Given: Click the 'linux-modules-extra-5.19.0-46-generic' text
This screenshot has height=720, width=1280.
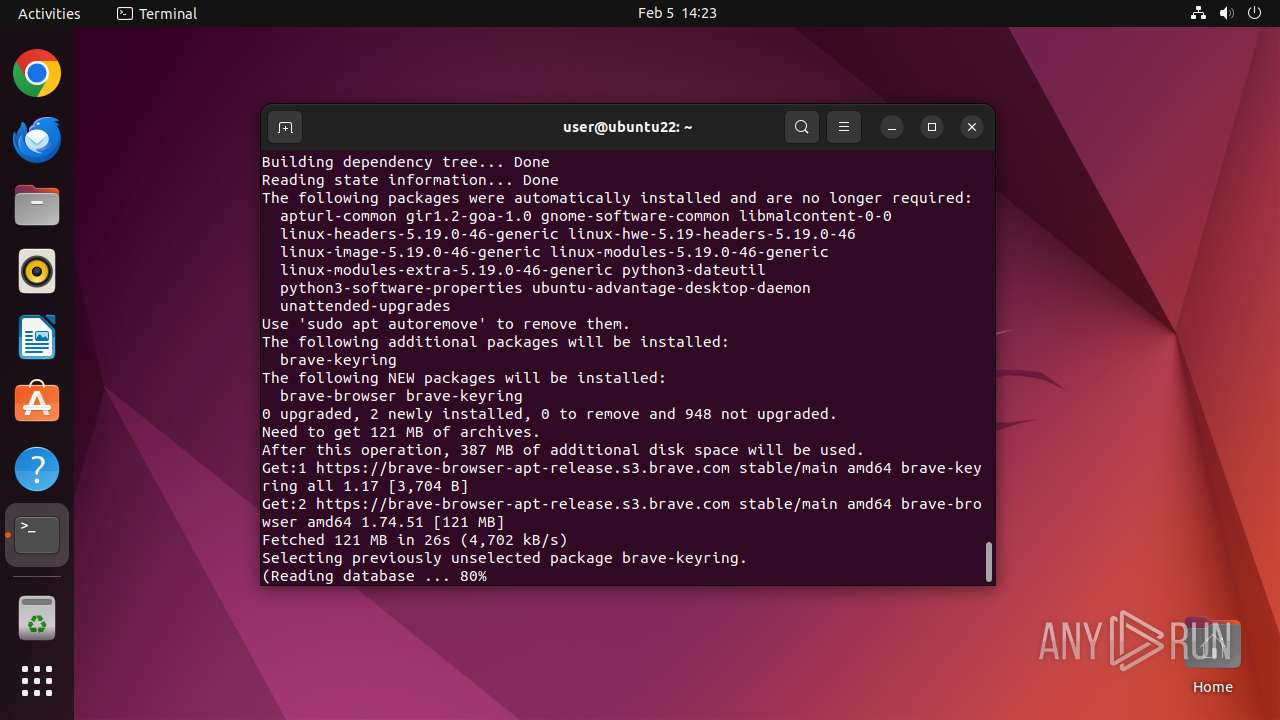Looking at the screenshot, I should click(446, 270).
